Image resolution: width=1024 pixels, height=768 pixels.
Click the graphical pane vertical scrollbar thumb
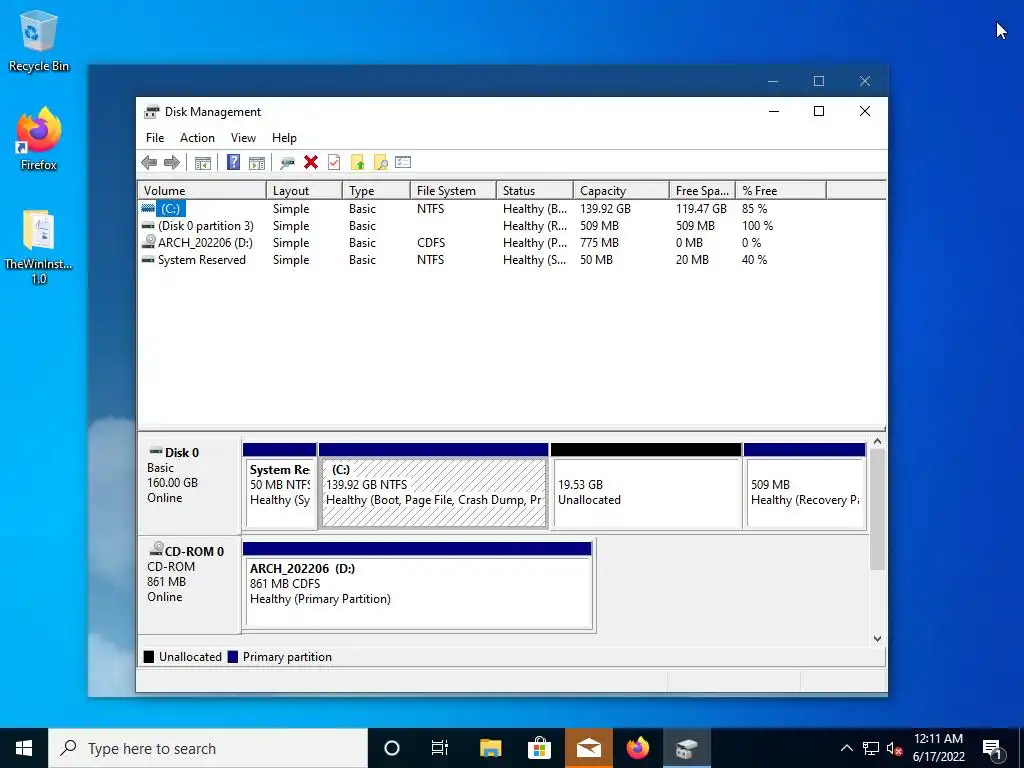pos(878,509)
